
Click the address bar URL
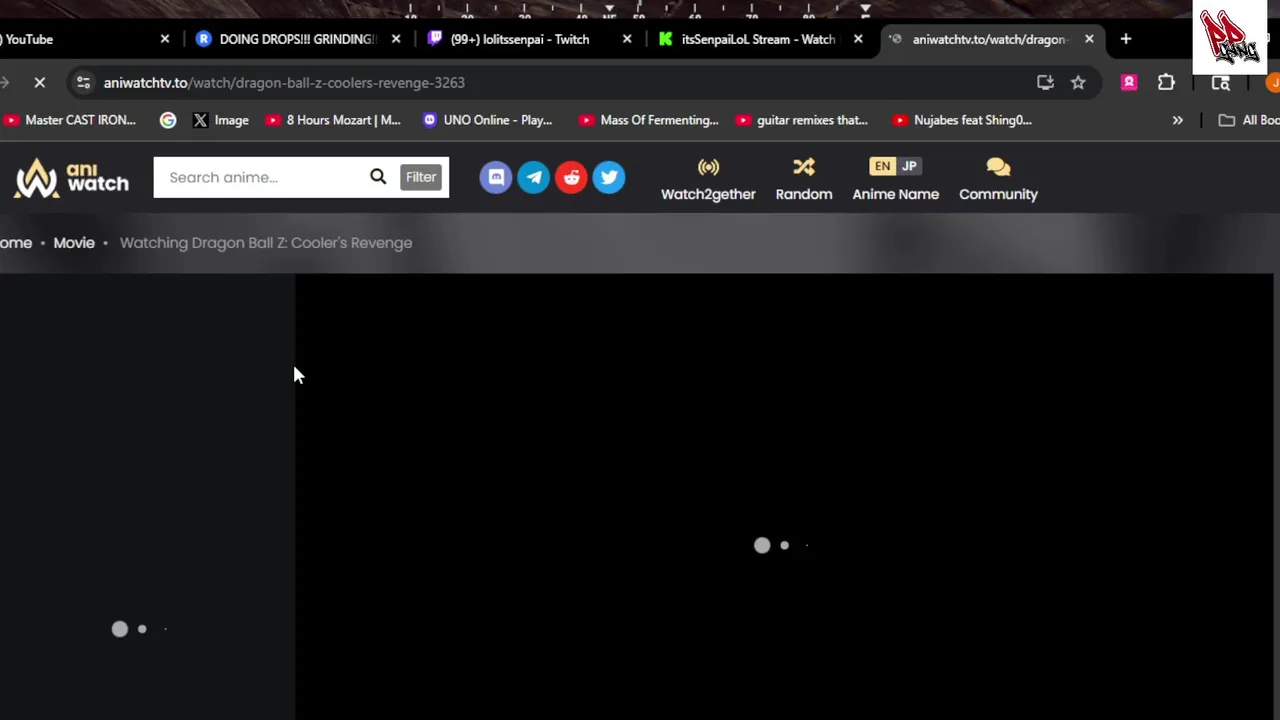pyautogui.click(x=284, y=83)
